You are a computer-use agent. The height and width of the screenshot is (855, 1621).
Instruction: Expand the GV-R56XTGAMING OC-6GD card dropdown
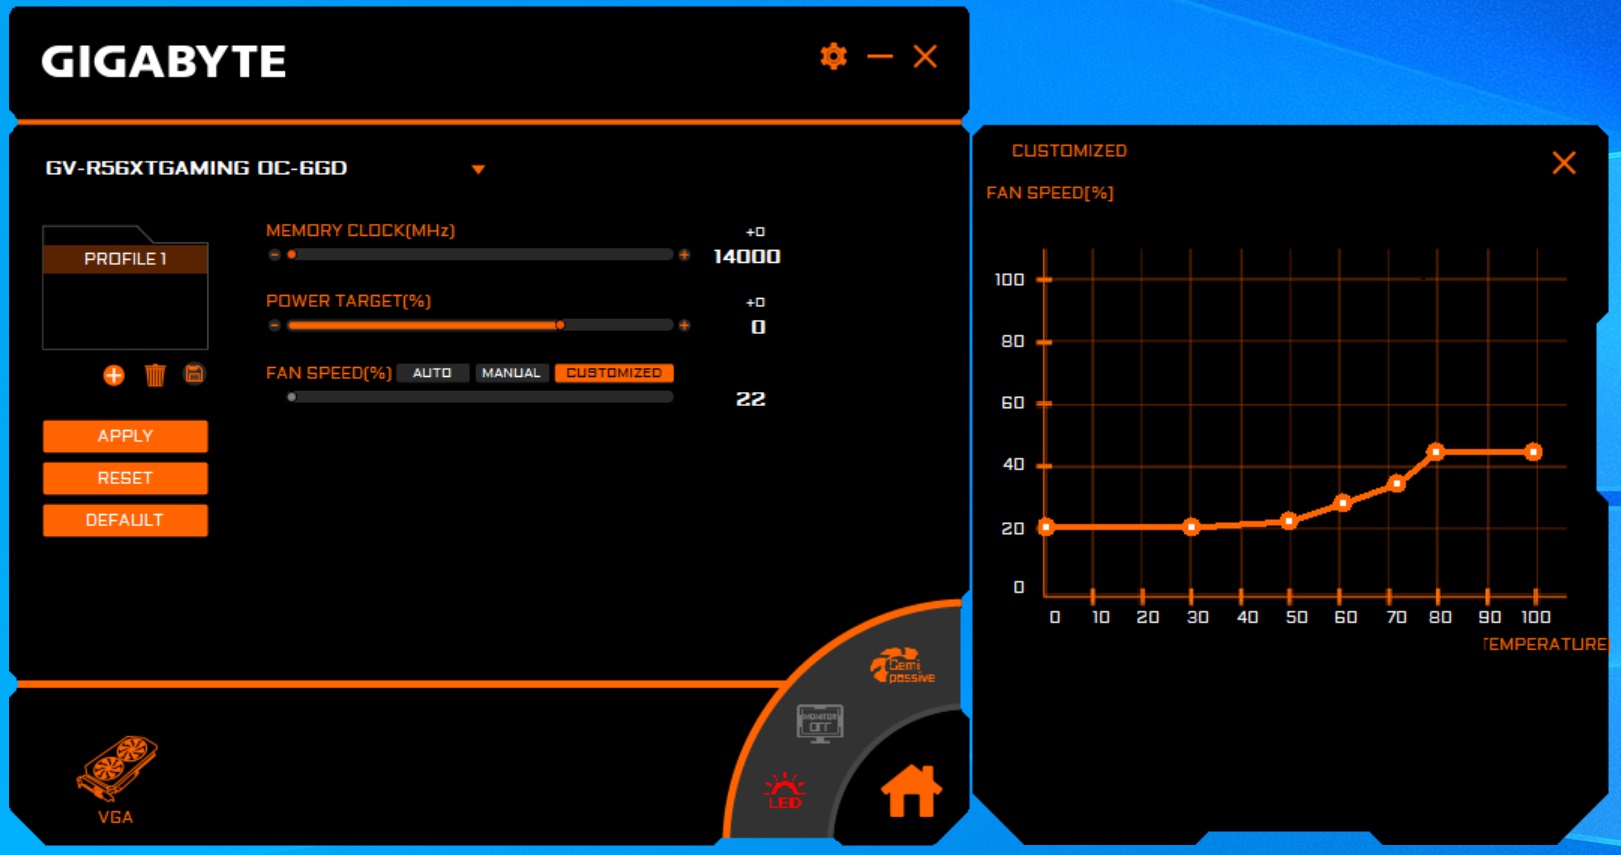click(478, 169)
